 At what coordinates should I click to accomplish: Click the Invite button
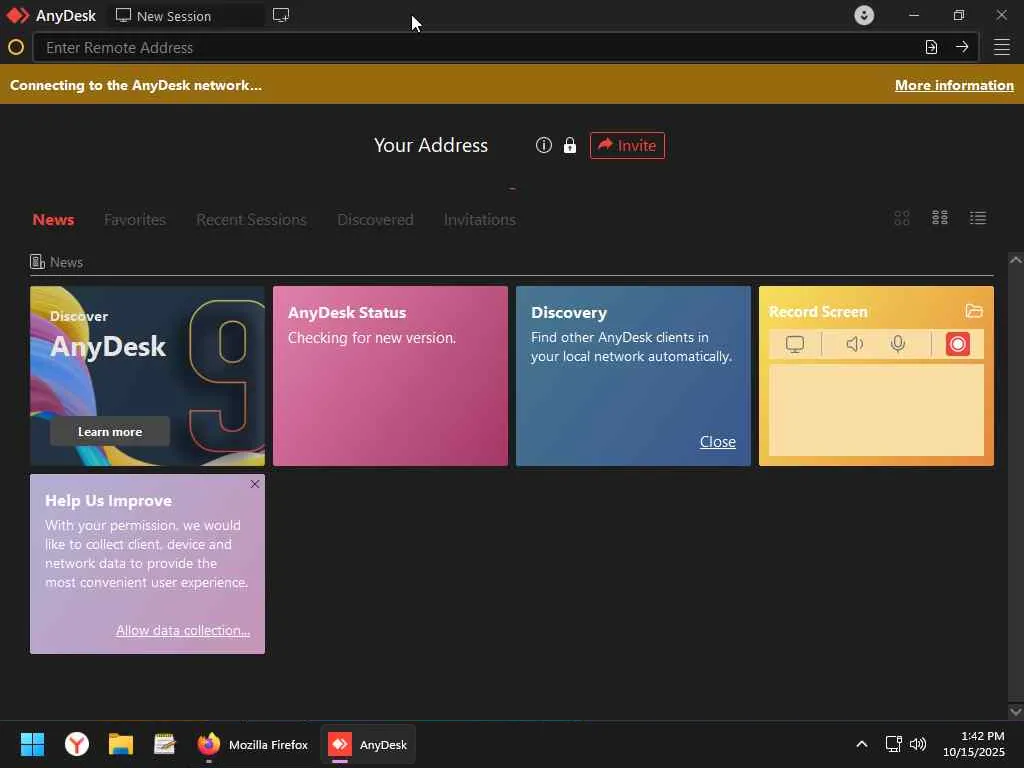click(627, 145)
